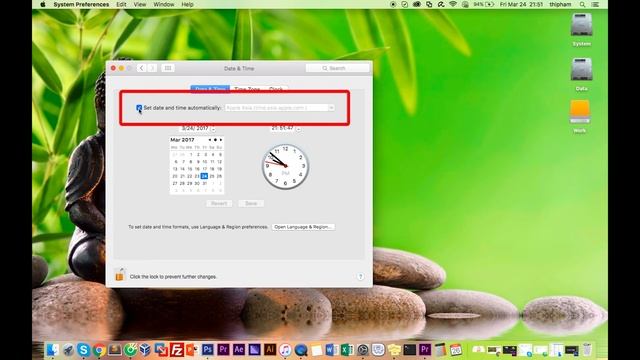Switch to the Date & Time tab
Viewport: 640px width, 360px height.
(210, 89)
